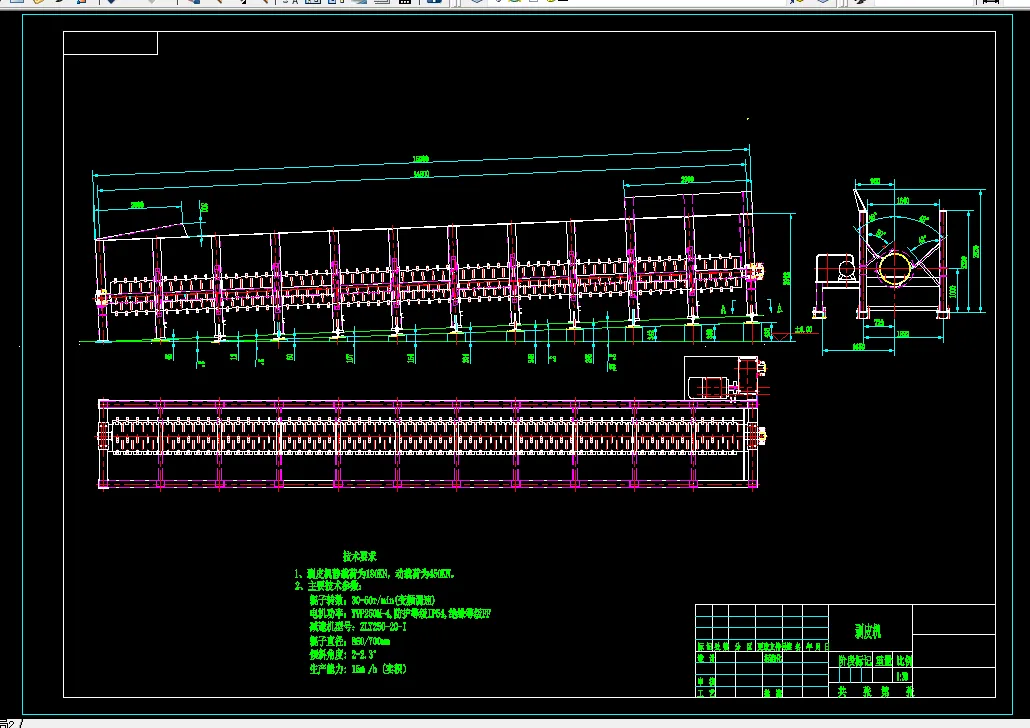Select the 剥皮机 title block text

tap(868, 632)
